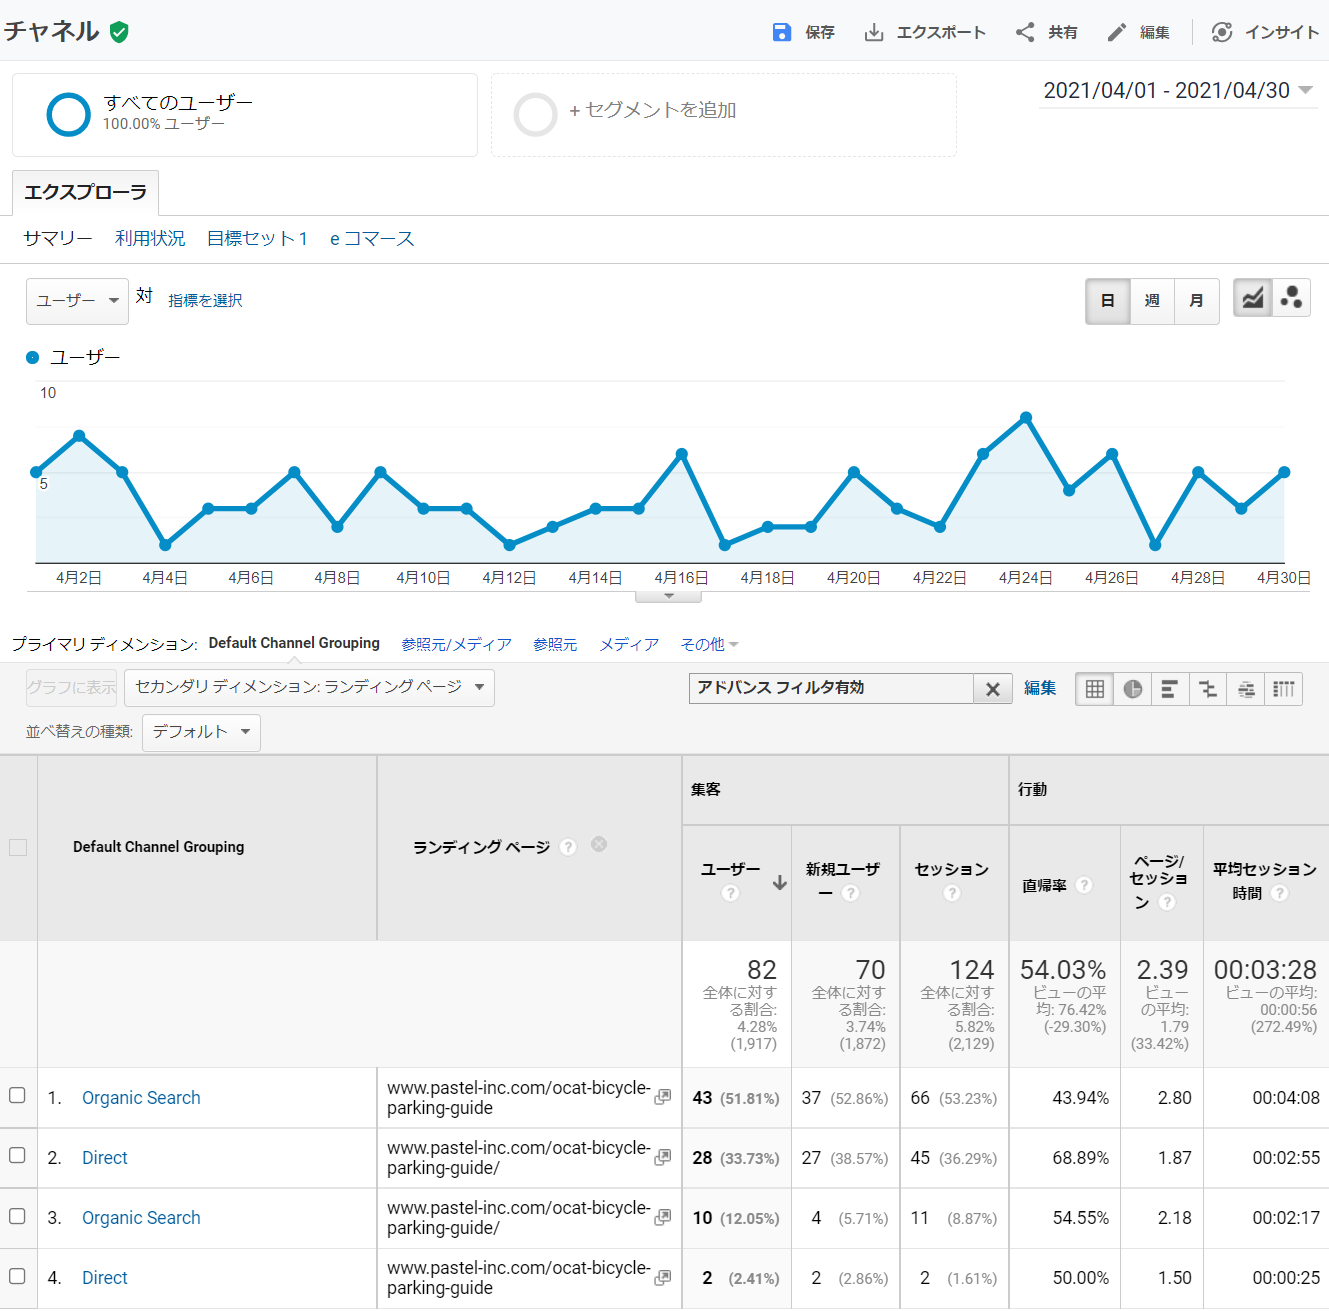Select the data table view icon
This screenshot has height=1311, width=1329.
(x=1095, y=689)
